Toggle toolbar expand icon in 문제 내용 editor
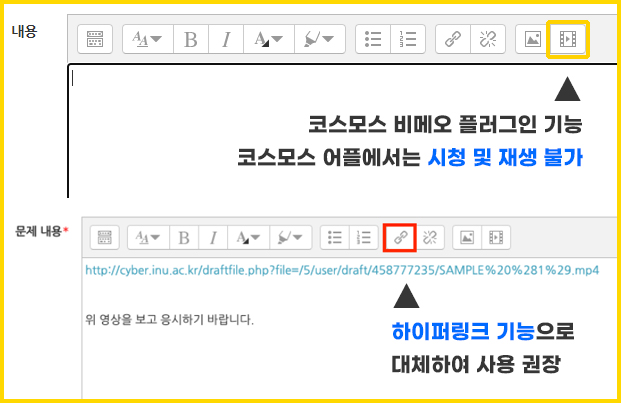The height and width of the screenshot is (403, 621). coord(105,238)
